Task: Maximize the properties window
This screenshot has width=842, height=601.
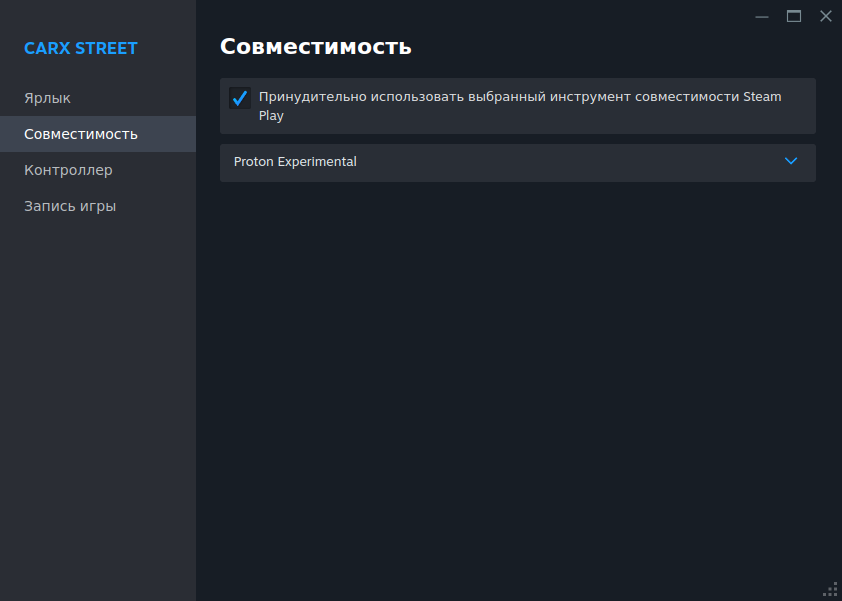Action: tap(794, 17)
